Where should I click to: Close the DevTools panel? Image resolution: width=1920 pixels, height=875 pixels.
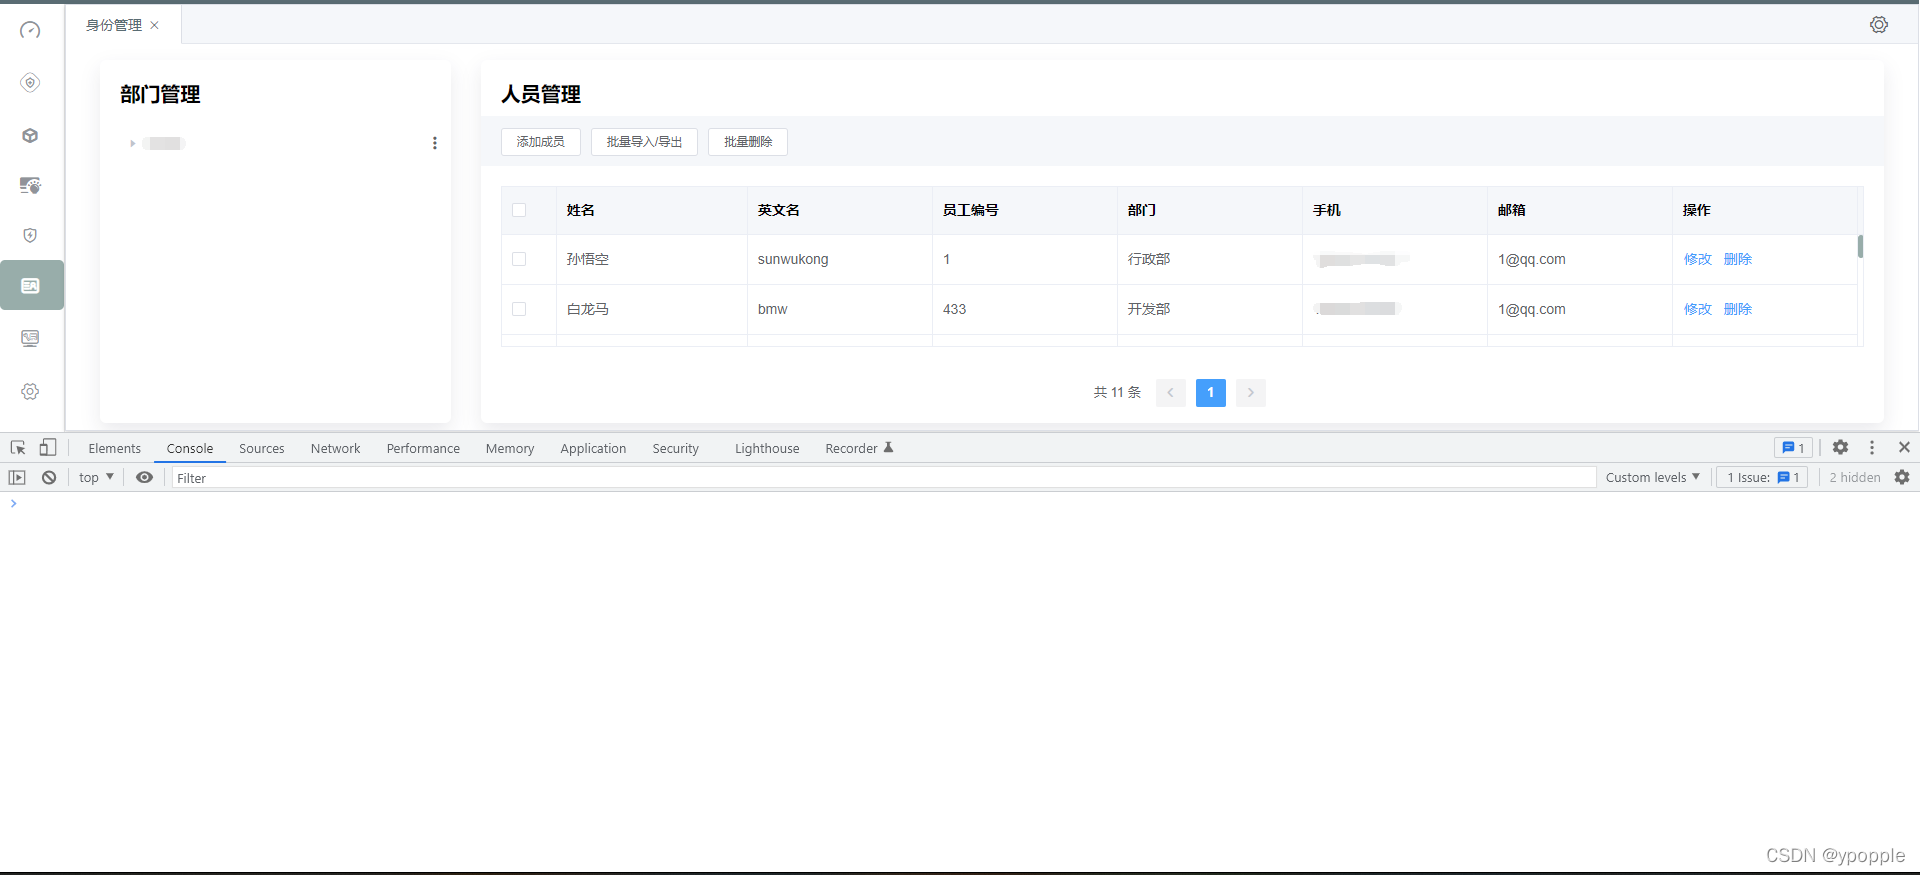(x=1904, y=448)
